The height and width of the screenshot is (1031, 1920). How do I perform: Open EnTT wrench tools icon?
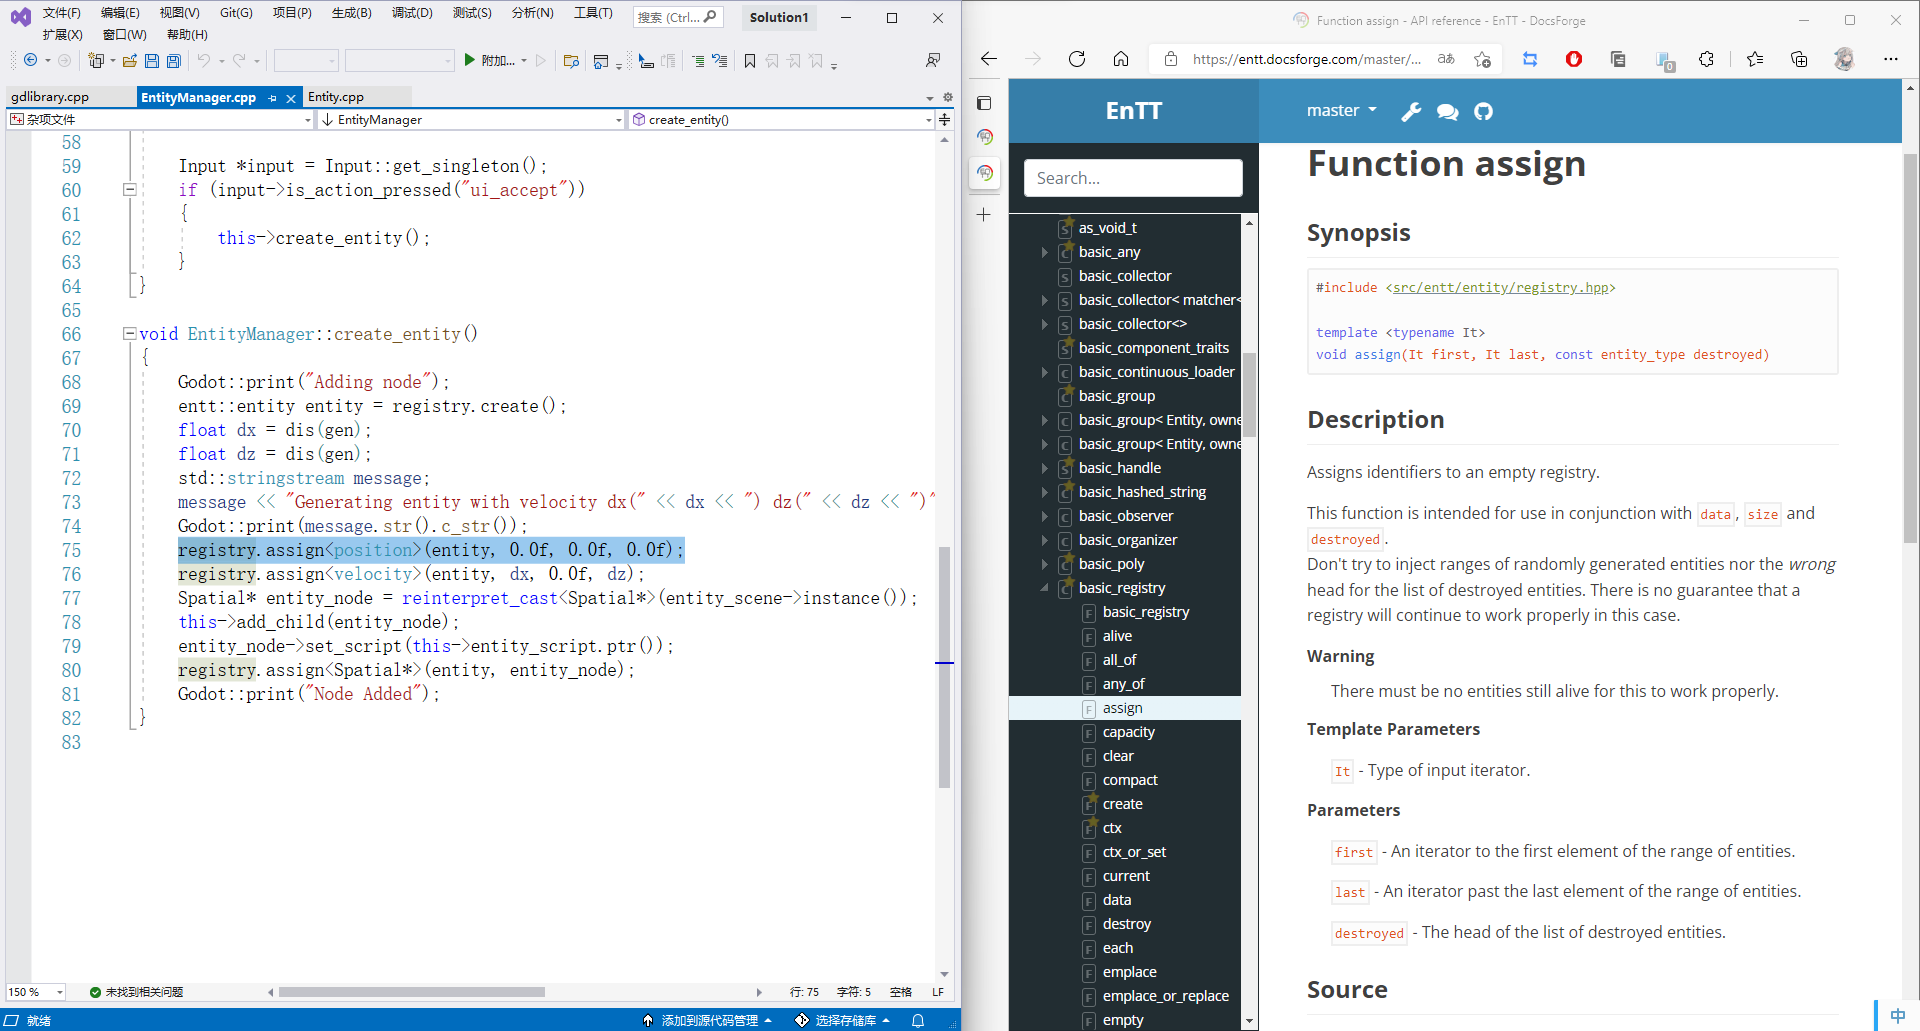click(1411, 111)
